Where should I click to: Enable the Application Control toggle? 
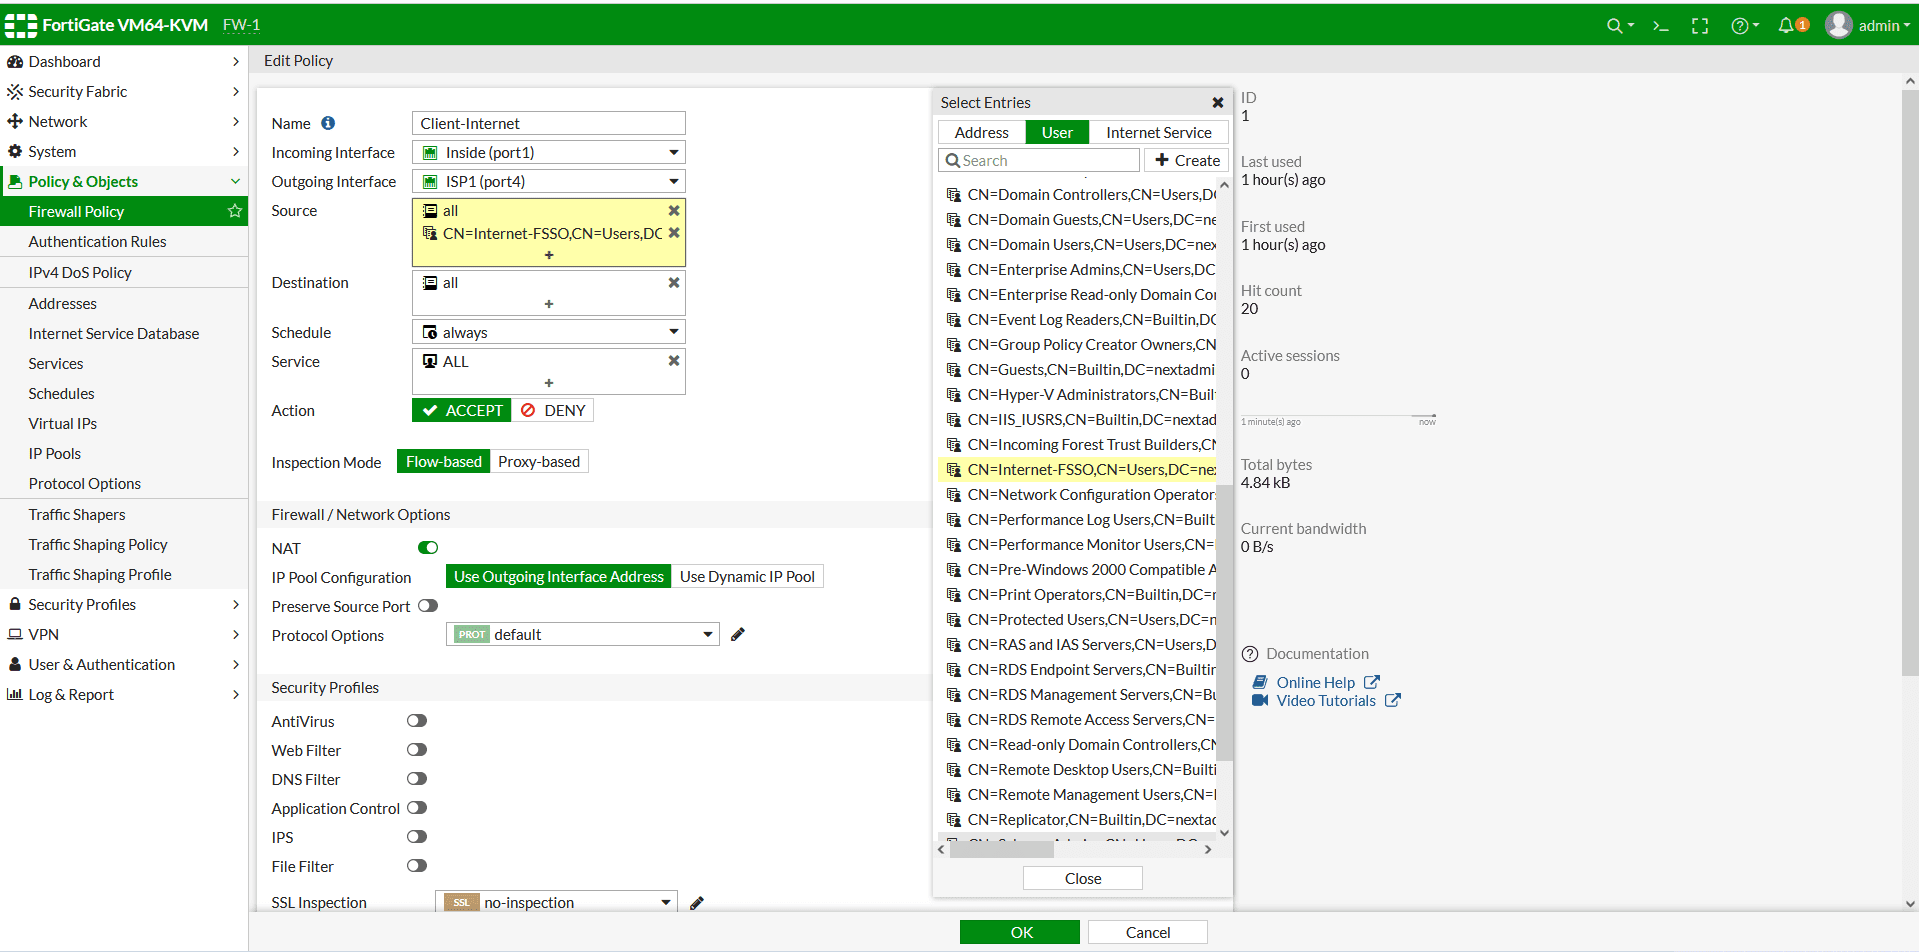point(417,807)
